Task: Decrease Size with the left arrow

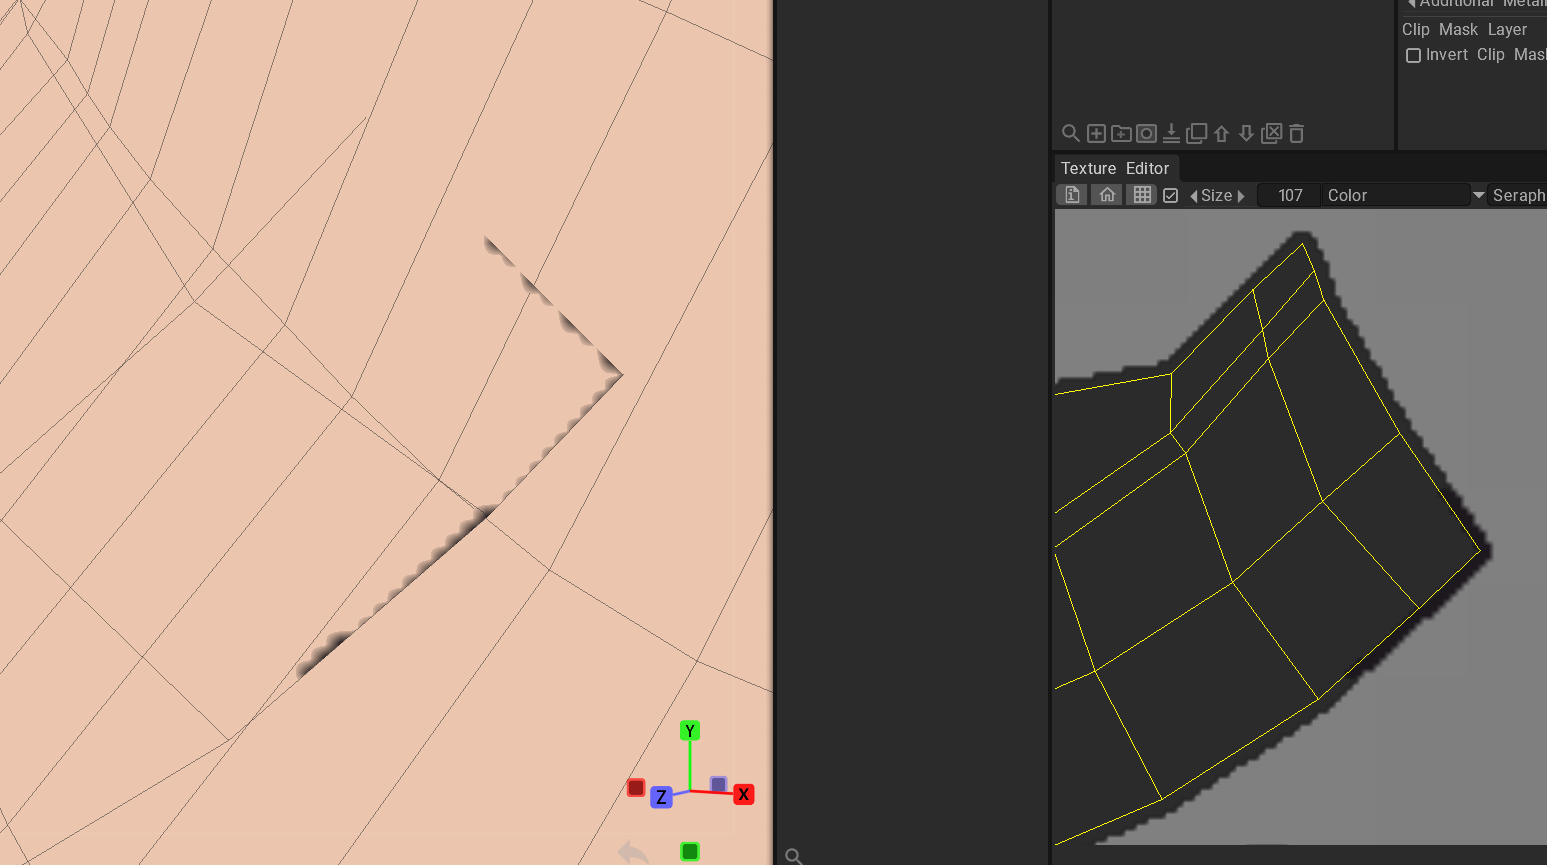Action: (x=1193, y=196)
